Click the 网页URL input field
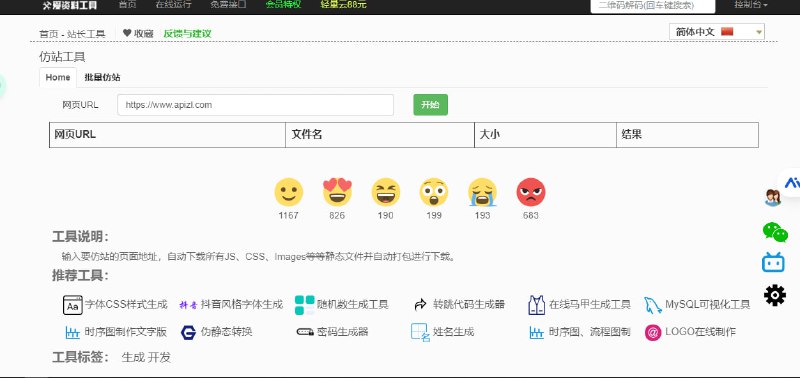 tap(256, 105)
